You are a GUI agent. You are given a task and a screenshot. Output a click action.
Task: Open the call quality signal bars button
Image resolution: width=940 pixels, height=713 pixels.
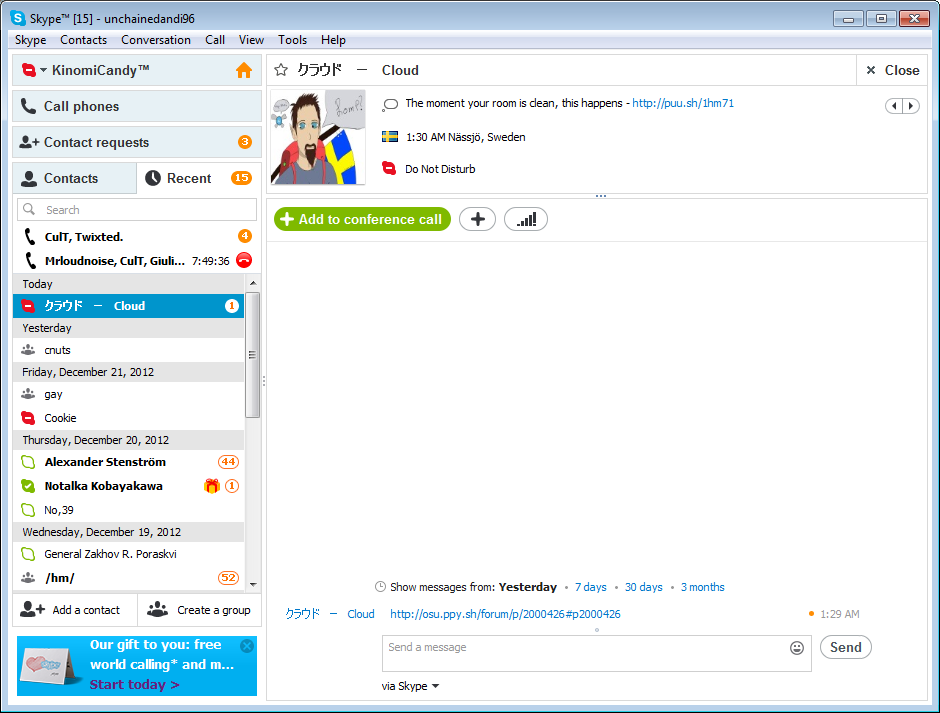526,219
